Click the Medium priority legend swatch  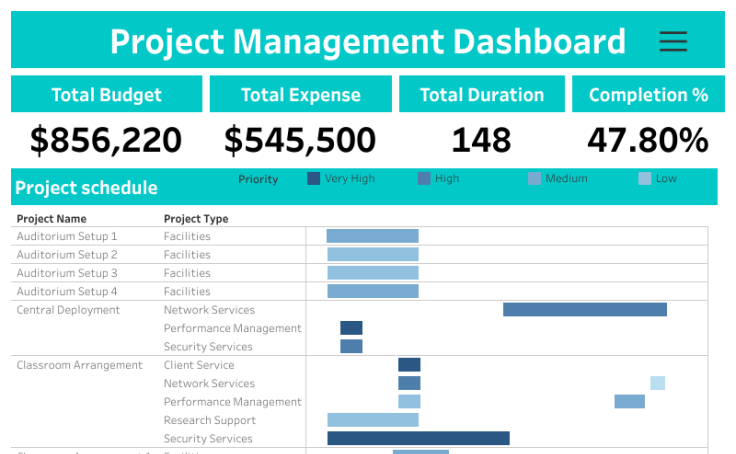click(534, 179)
